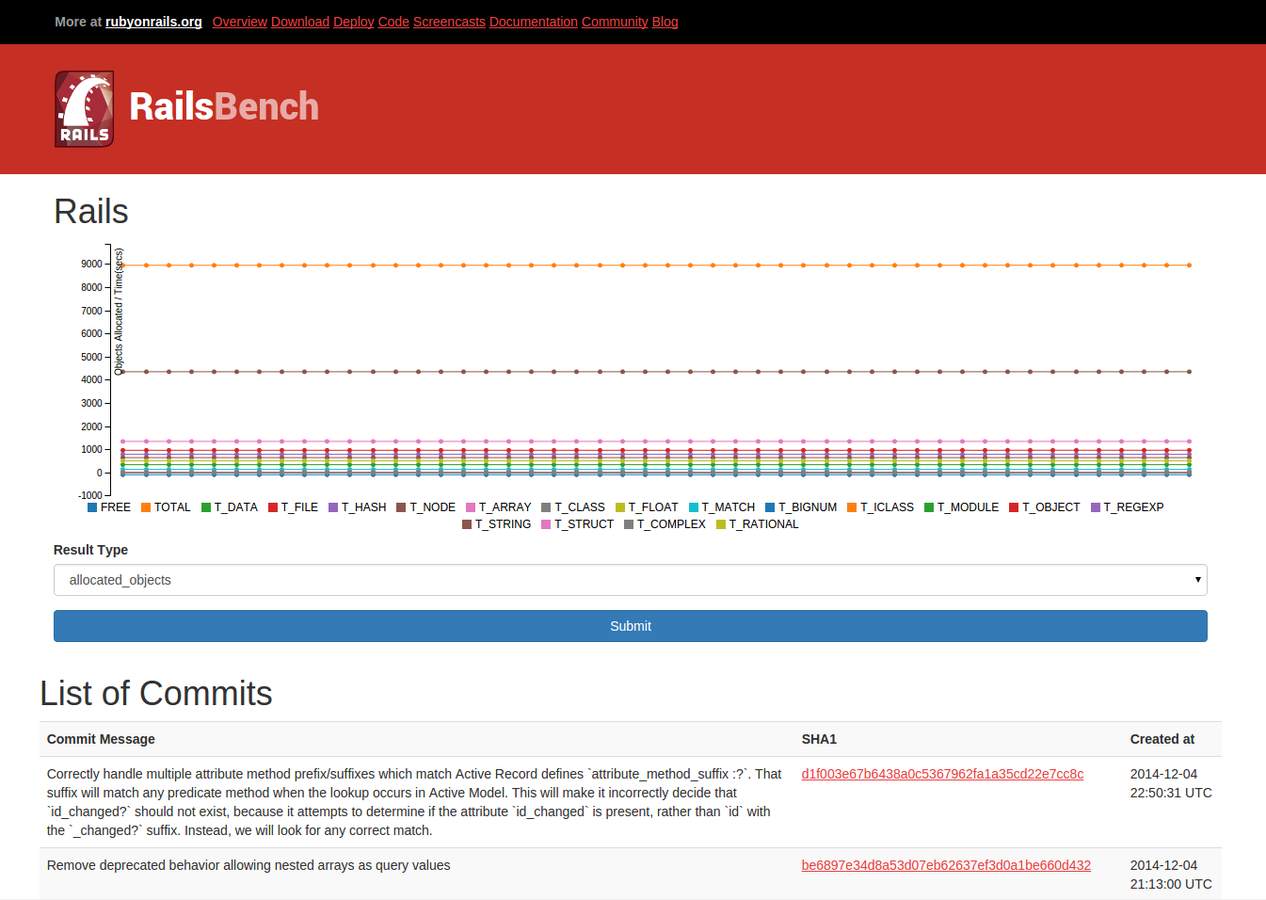Click the -1000 y-axis tick label
Screen dimensions: 1266x900
click(90, 496)
